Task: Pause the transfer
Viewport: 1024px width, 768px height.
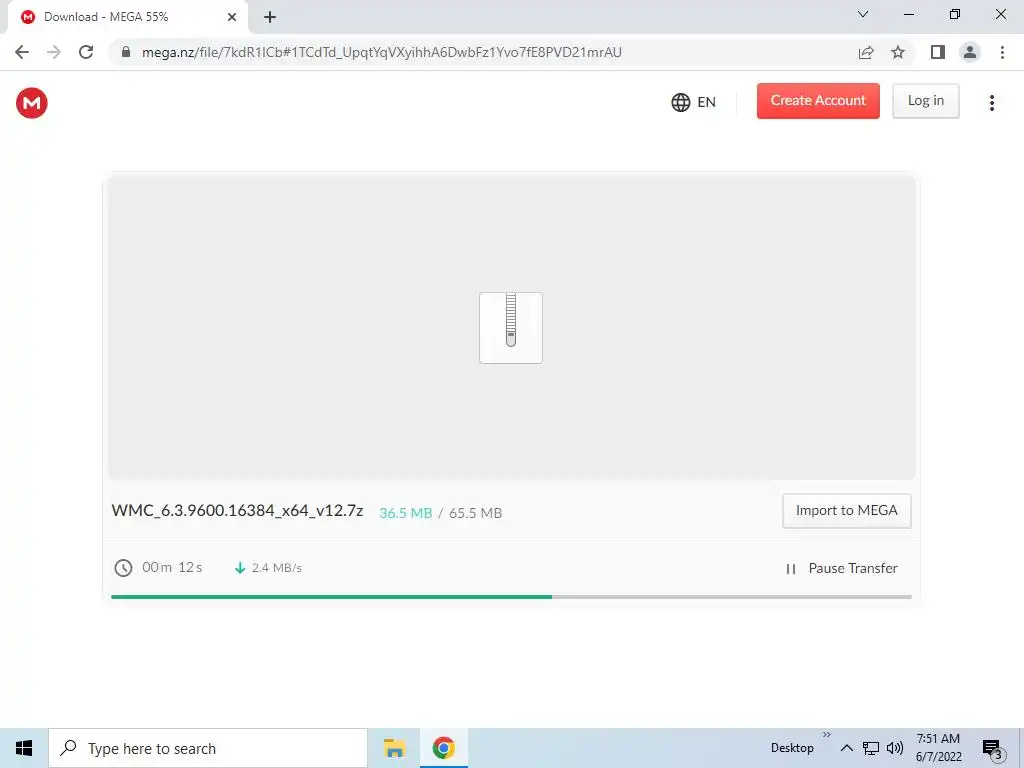Action: (842, 568)
